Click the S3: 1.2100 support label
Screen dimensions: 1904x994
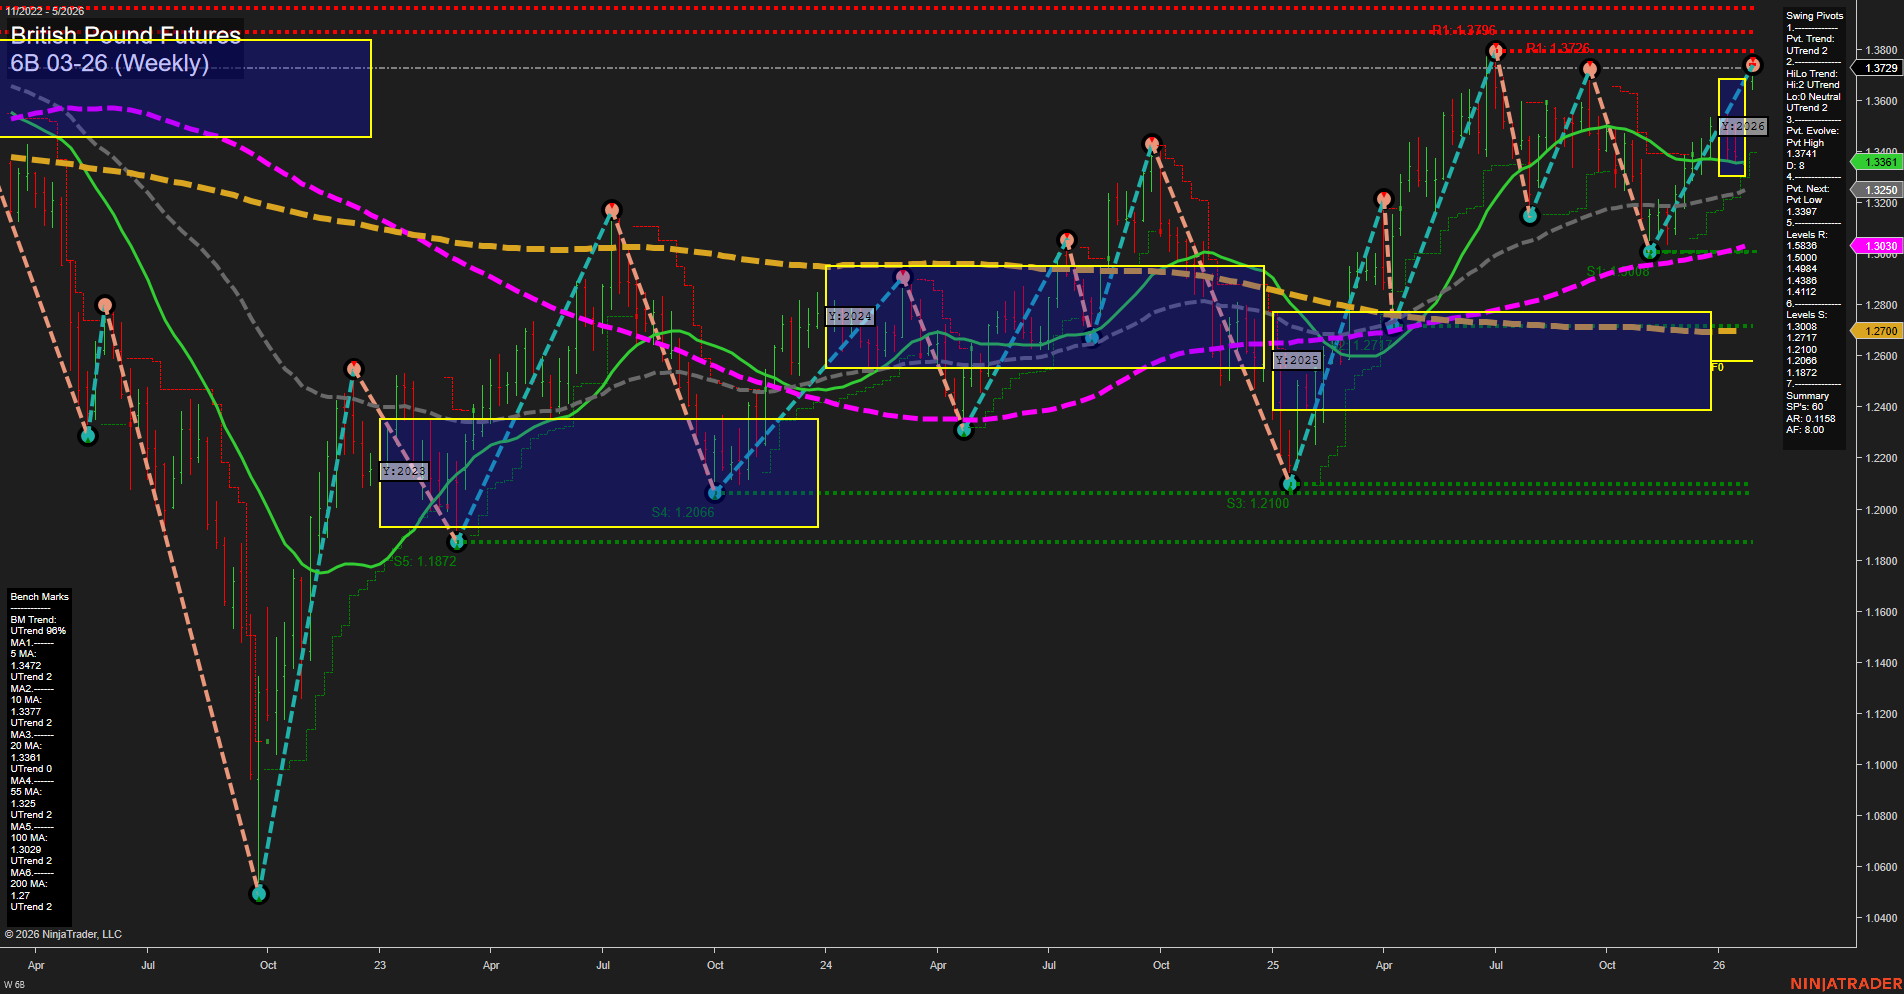tap(1258, 502)
